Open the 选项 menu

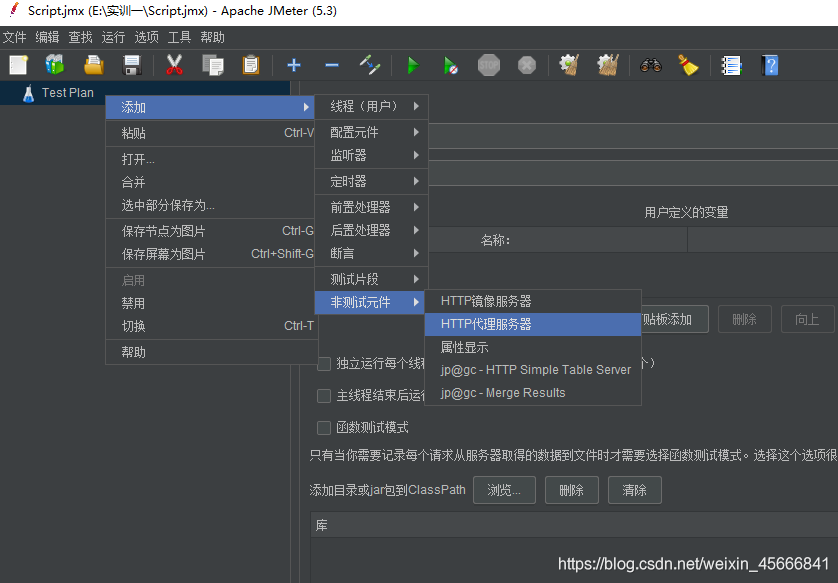click(x=146, y=37)
